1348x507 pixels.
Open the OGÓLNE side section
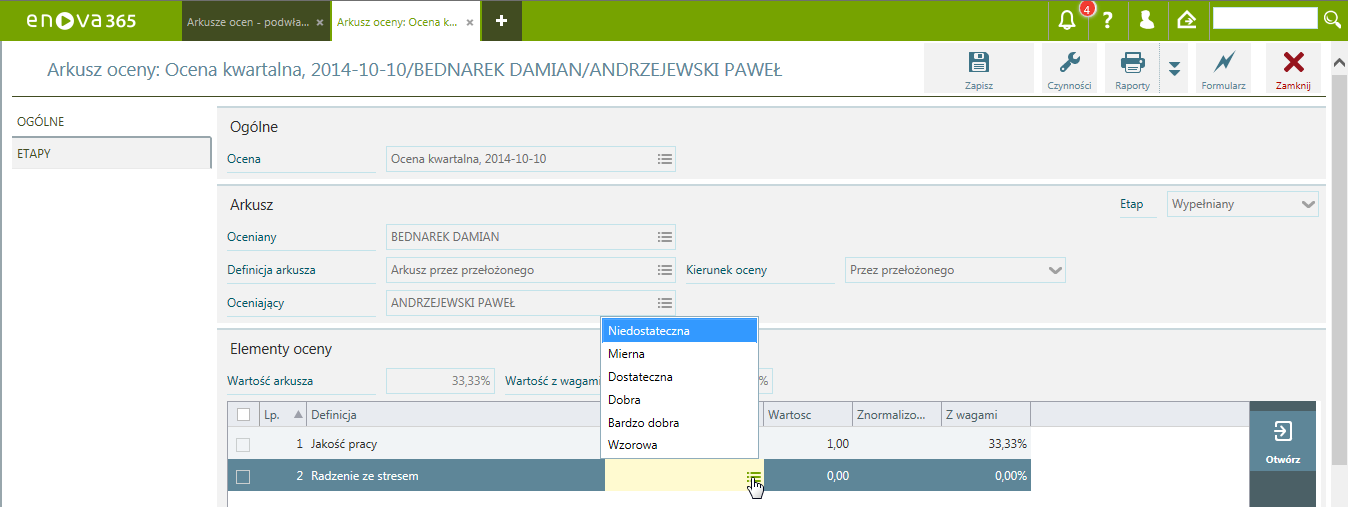[x=112, y=121]
